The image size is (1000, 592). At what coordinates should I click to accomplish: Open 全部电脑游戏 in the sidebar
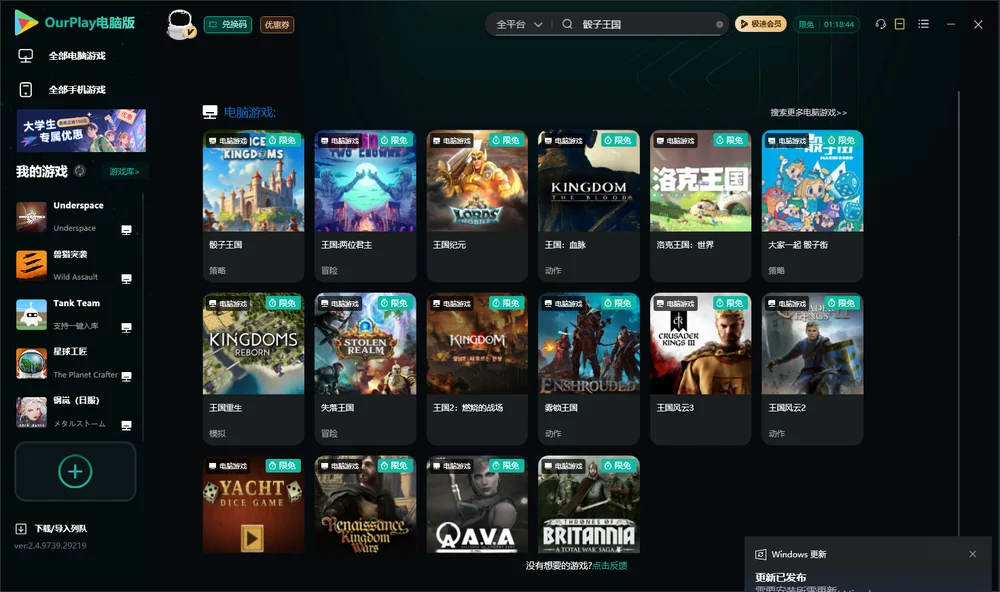pos(77,56)
